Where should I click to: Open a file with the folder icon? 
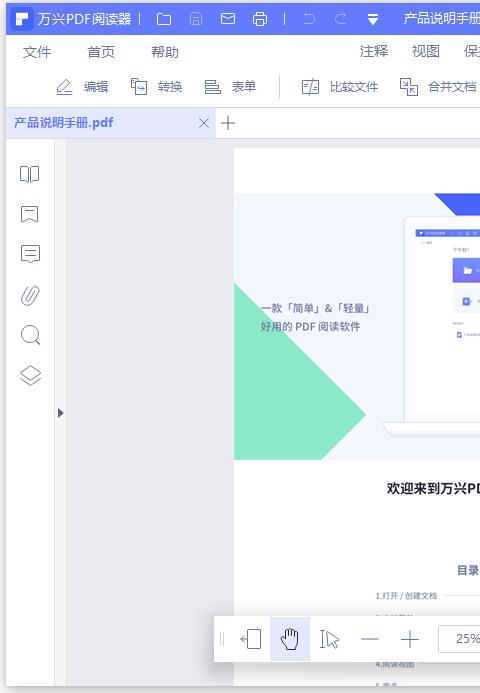tap(164, 19)
